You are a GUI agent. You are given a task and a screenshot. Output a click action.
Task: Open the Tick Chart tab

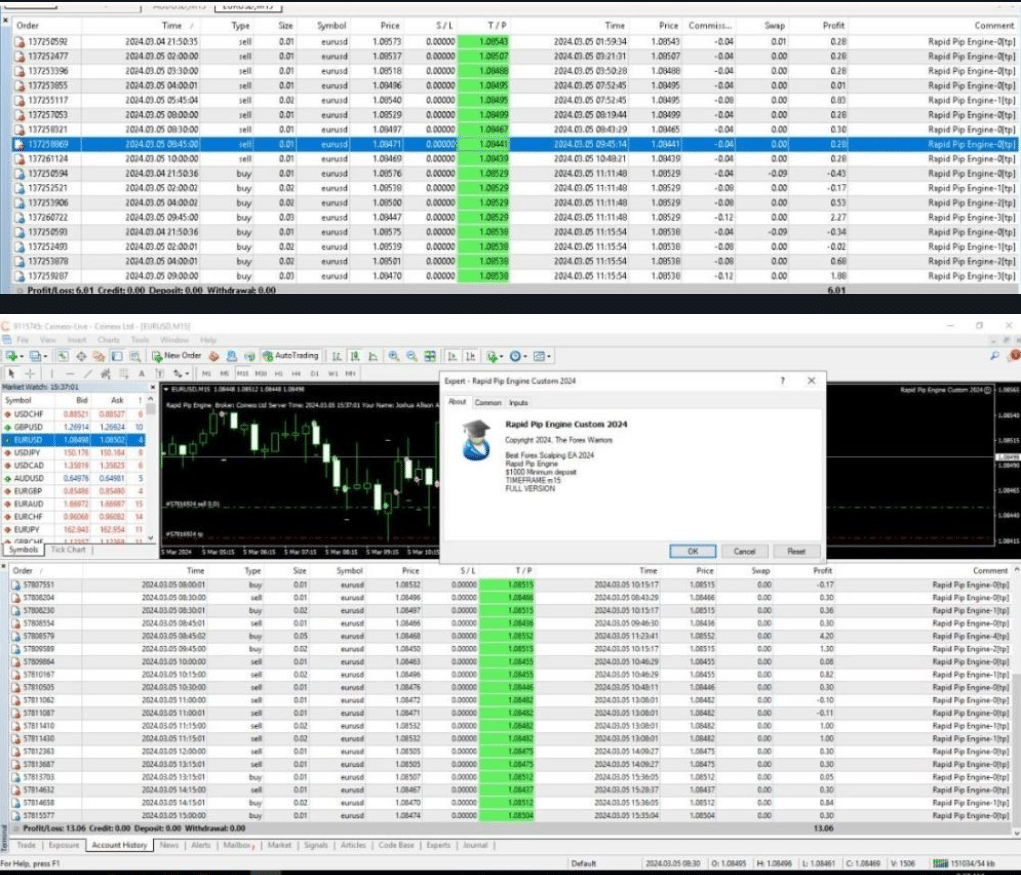pyautogui.click(x=68, y=549)
